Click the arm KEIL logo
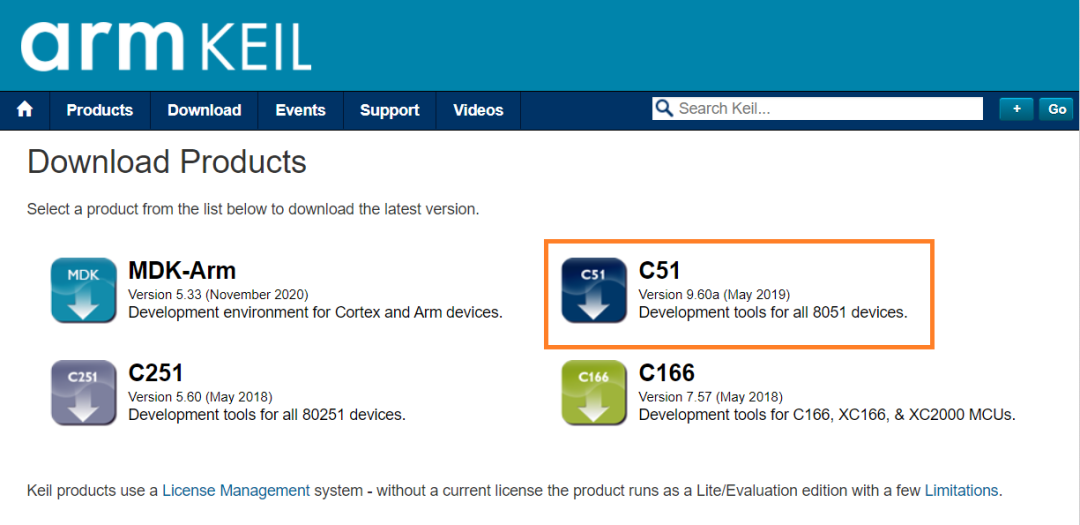 [166, 46]
